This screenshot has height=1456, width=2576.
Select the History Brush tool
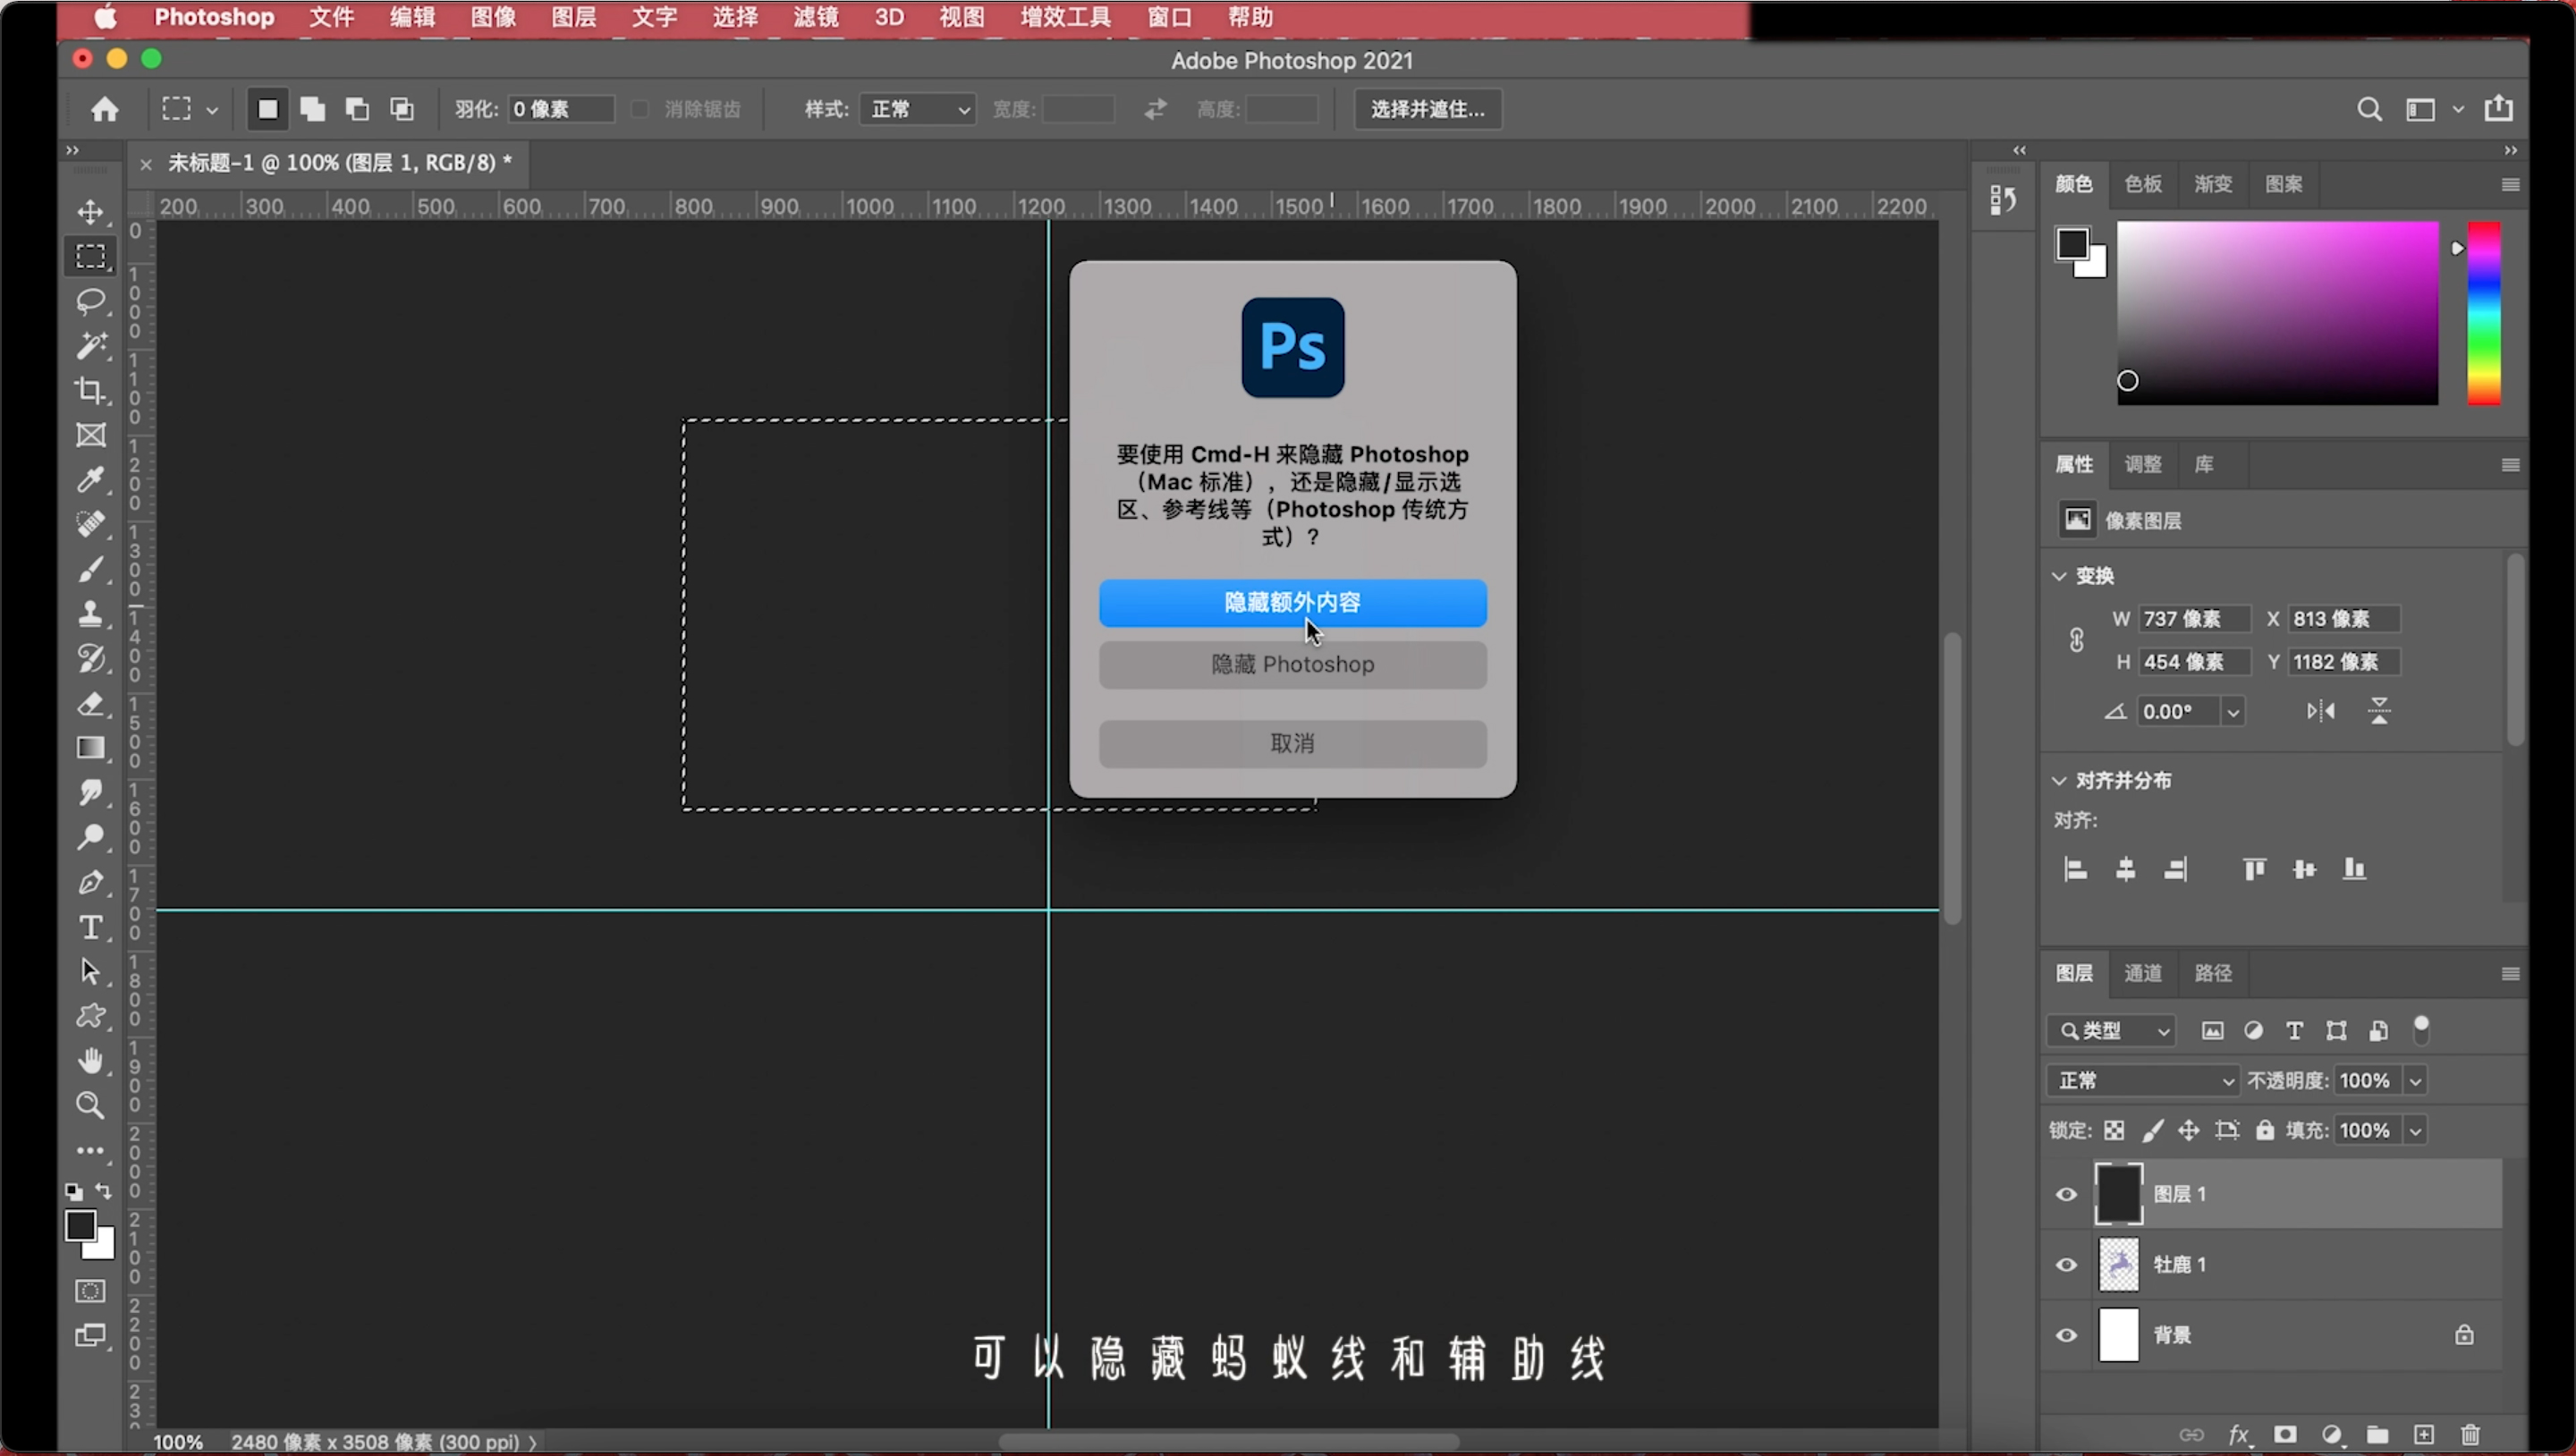pyautogui.click(x=91, y=658)
